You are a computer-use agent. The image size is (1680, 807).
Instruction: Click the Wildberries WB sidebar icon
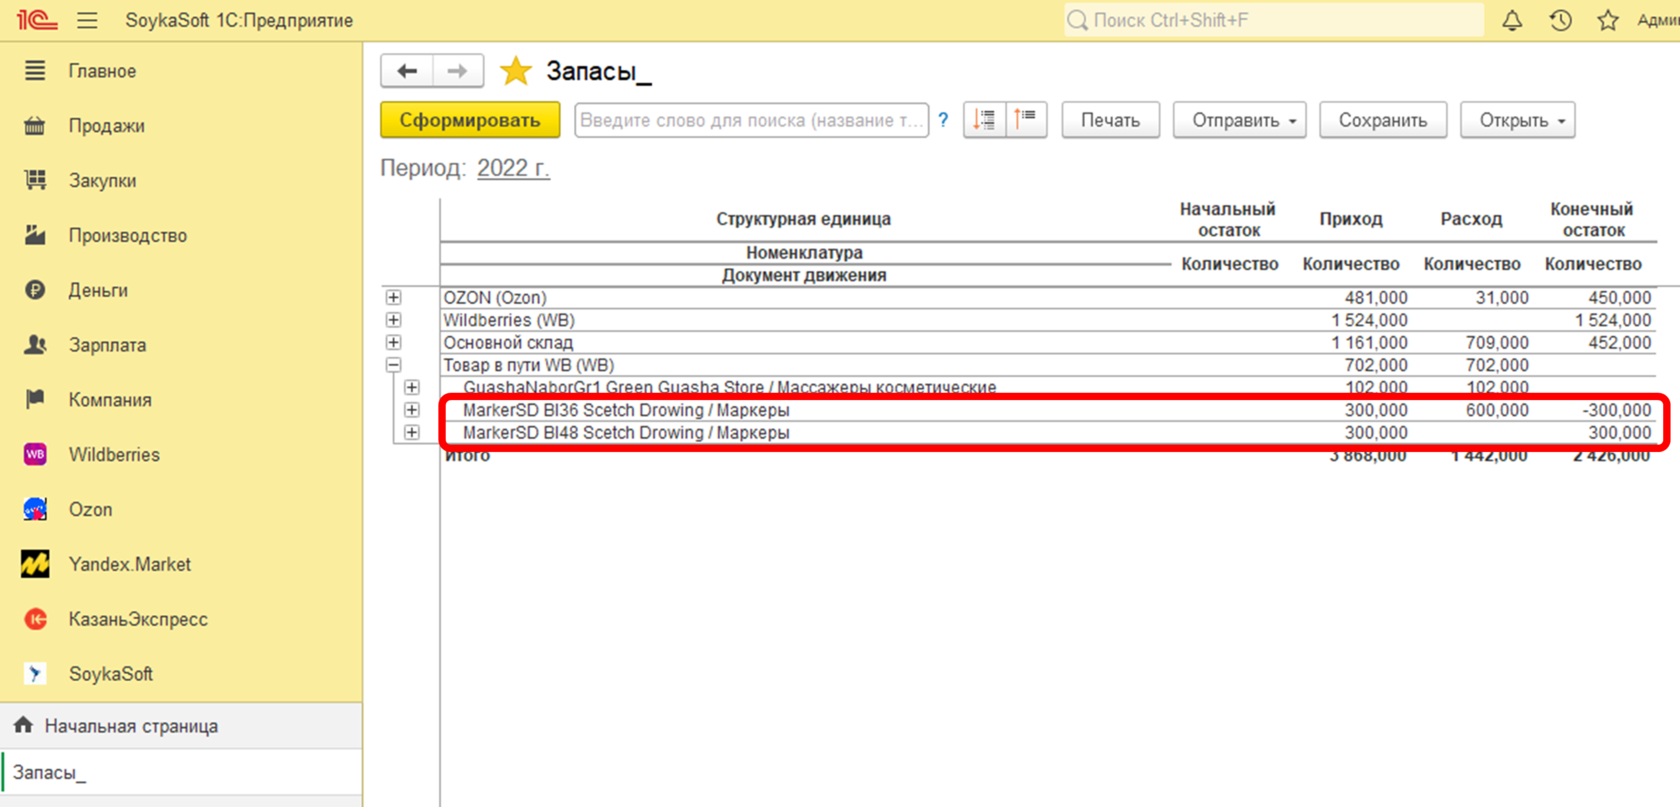[x=35, y=454]
